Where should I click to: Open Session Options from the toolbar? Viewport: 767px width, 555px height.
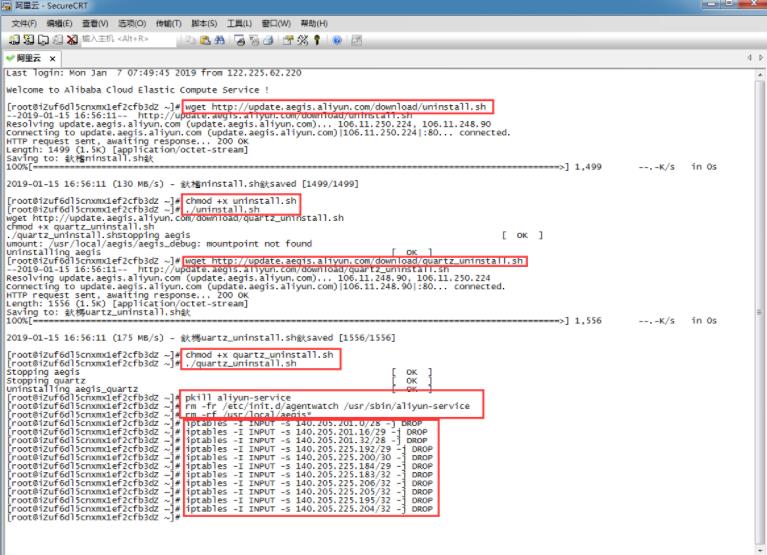288,40
